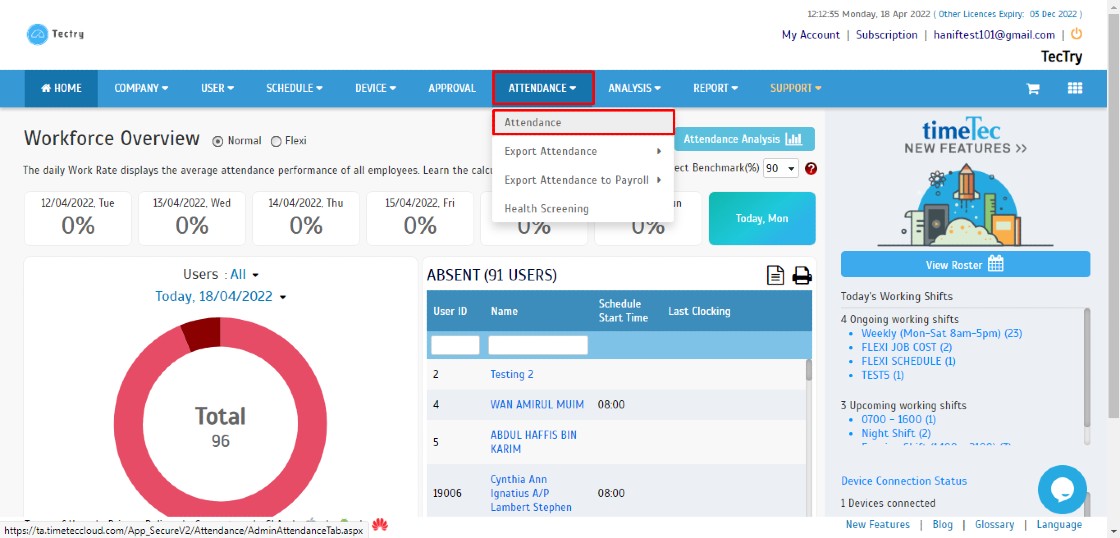Open the ANALYSIS dropdown menu
This screenshot has height=538, width=1120.
[634, 89]
